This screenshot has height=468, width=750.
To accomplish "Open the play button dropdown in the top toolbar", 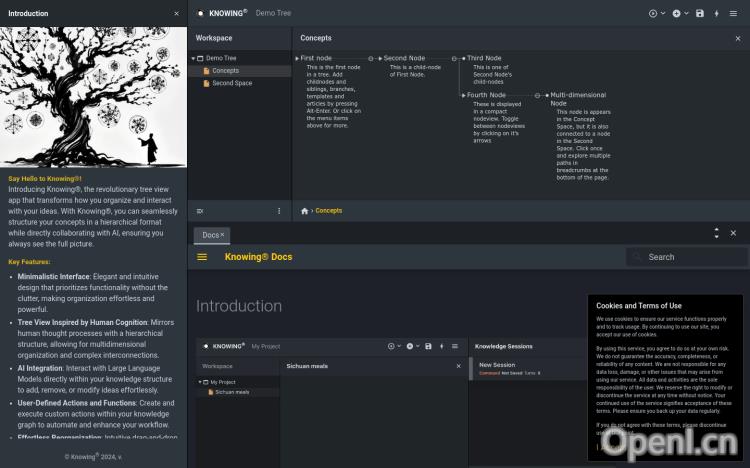I will [x=656, y=13].
